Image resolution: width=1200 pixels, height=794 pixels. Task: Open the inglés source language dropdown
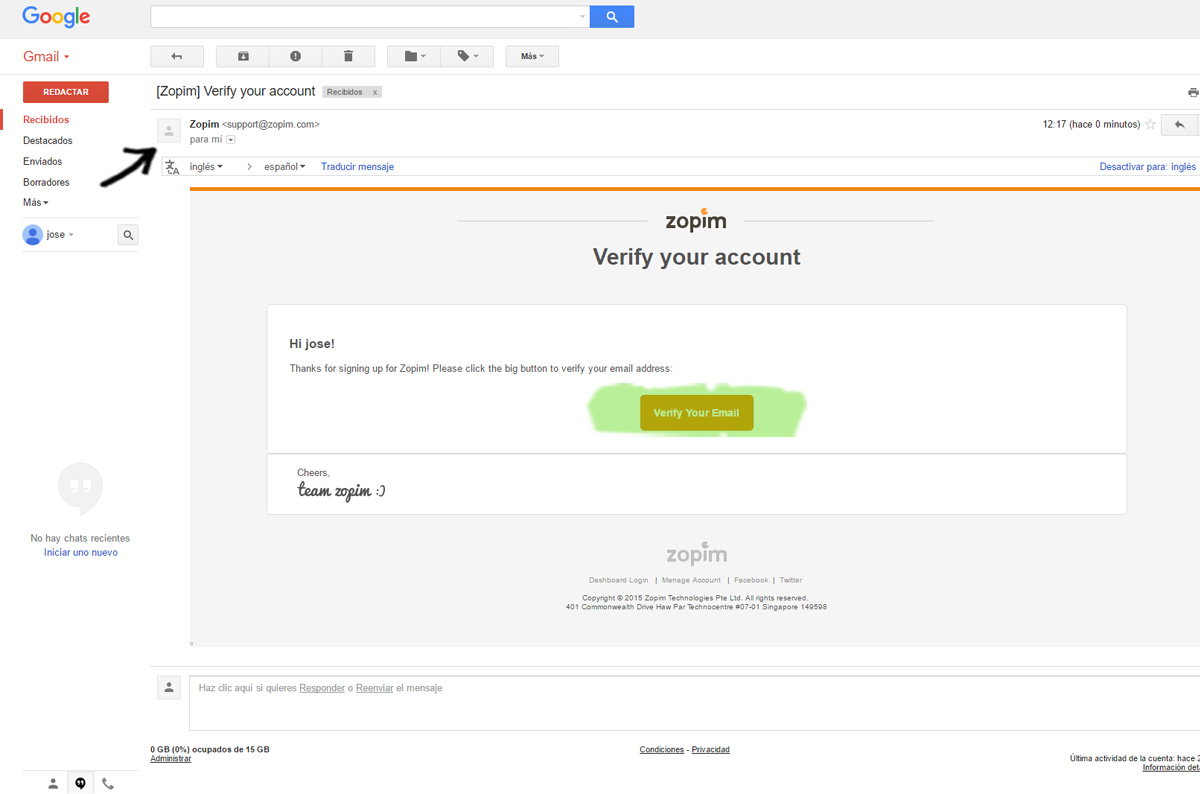(x=206, y=167)
